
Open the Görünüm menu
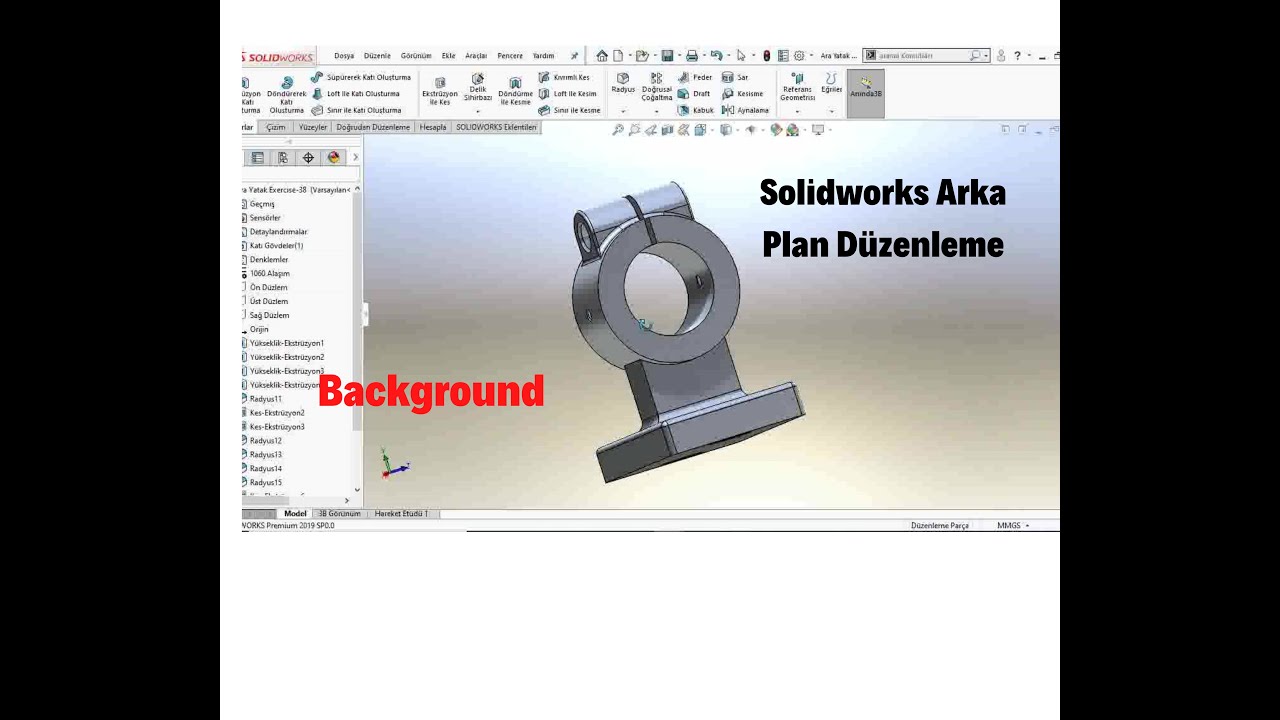click(416, 56)
